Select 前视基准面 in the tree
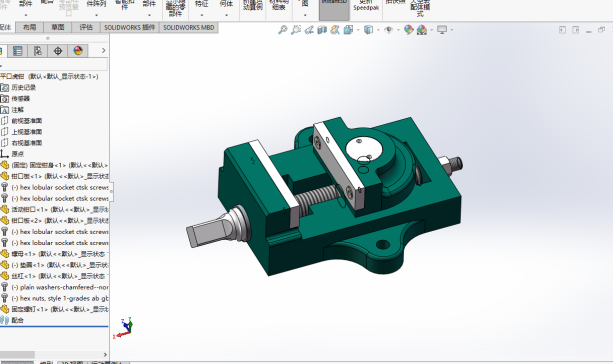The height and width of the screenshot is (364, 613). click(27, 121)
